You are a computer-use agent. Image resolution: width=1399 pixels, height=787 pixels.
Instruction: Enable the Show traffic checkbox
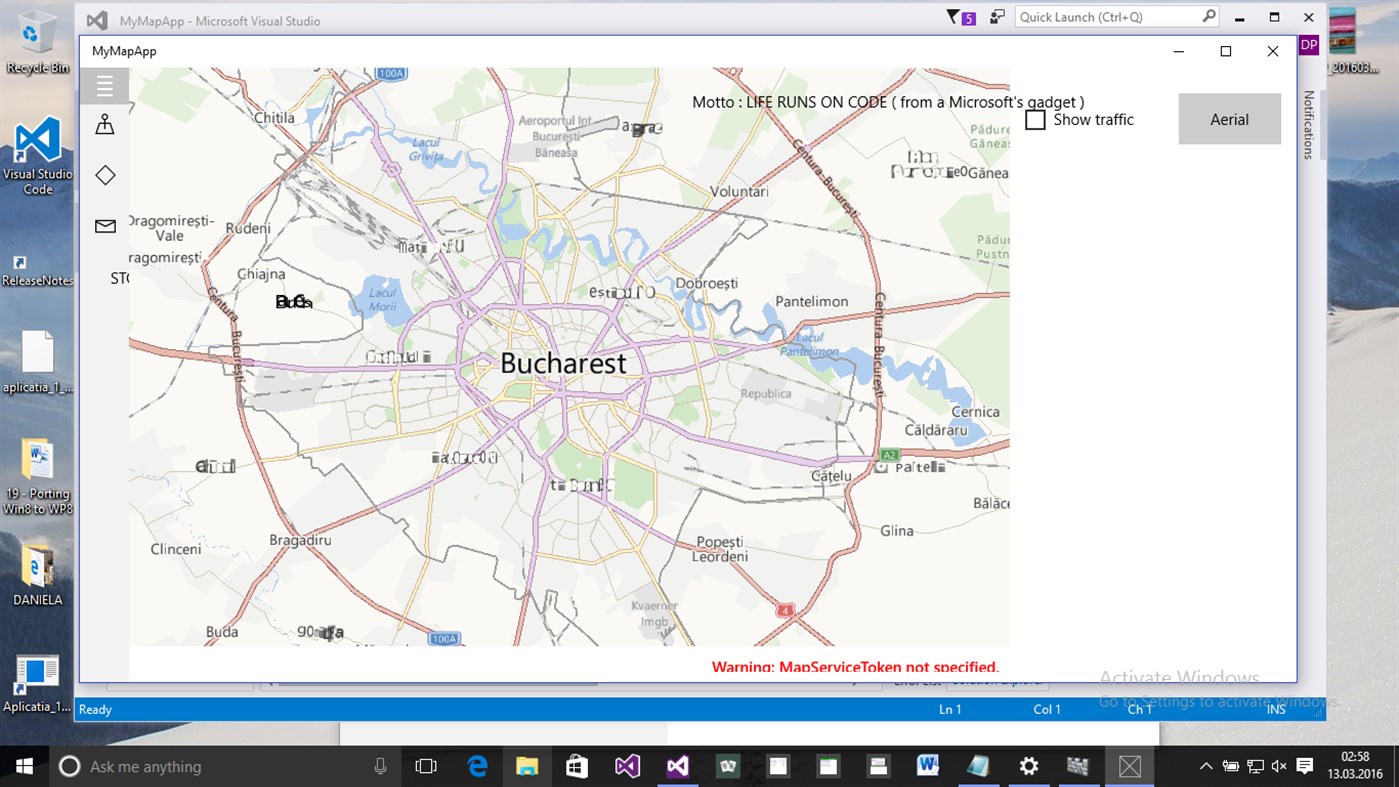1035,119
